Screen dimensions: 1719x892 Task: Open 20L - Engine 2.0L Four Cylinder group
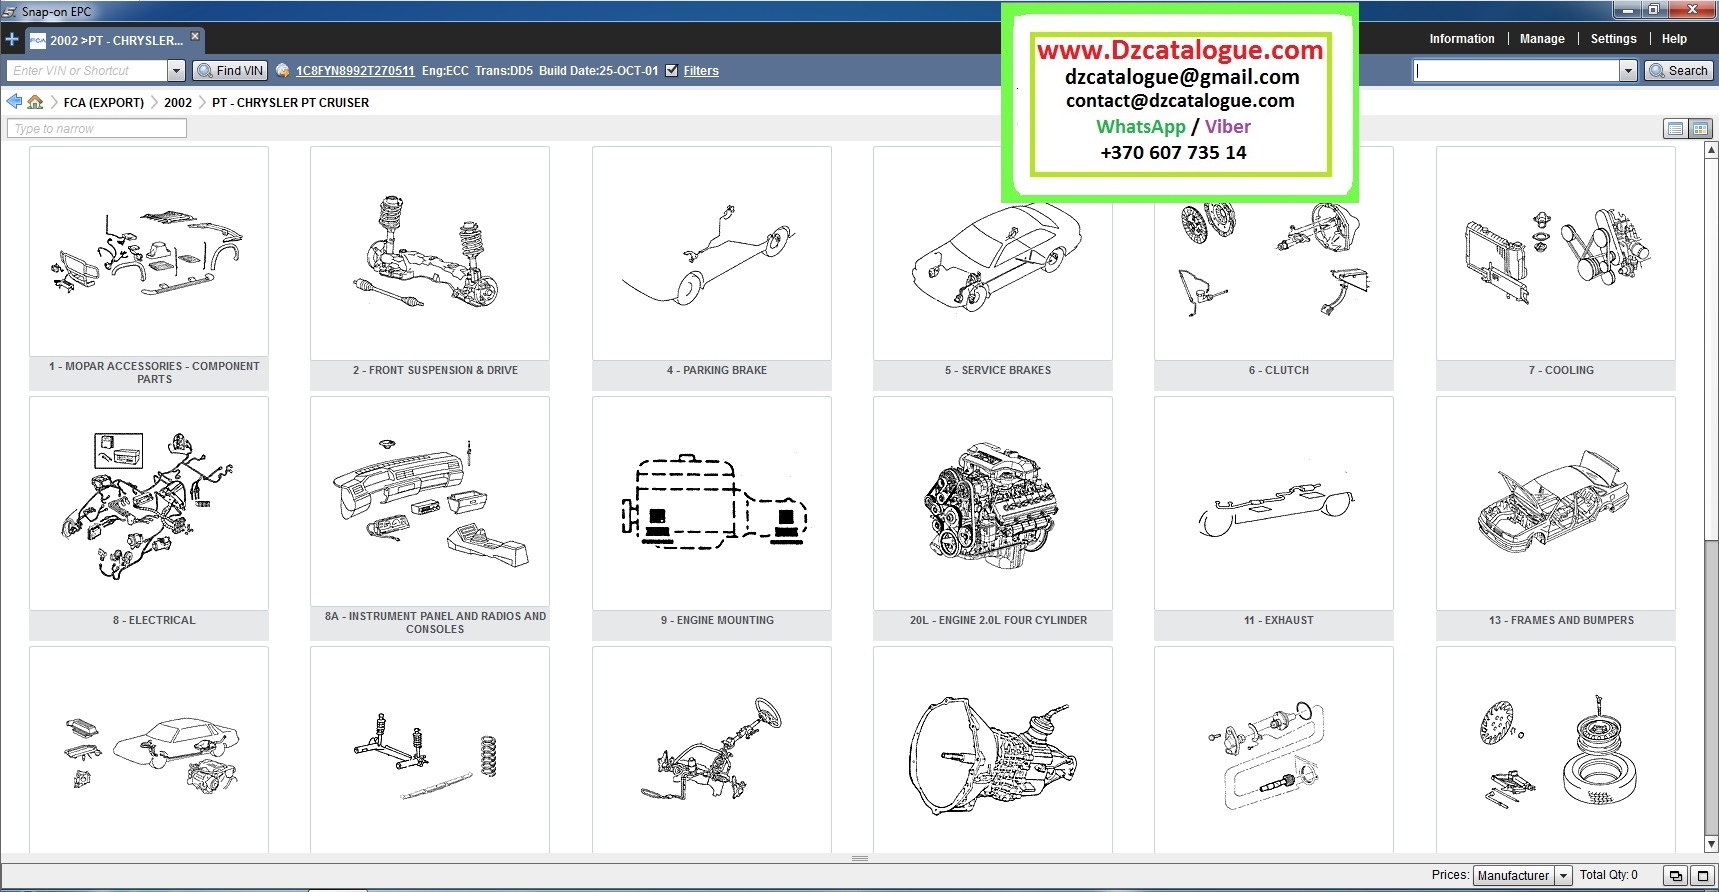coord(993,518)
